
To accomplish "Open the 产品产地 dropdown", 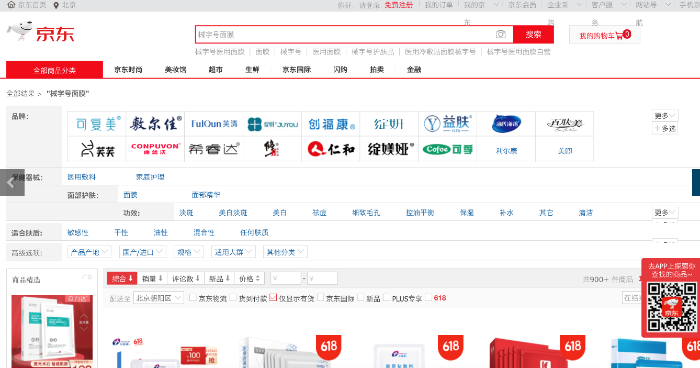I will [x=89, y=252].
